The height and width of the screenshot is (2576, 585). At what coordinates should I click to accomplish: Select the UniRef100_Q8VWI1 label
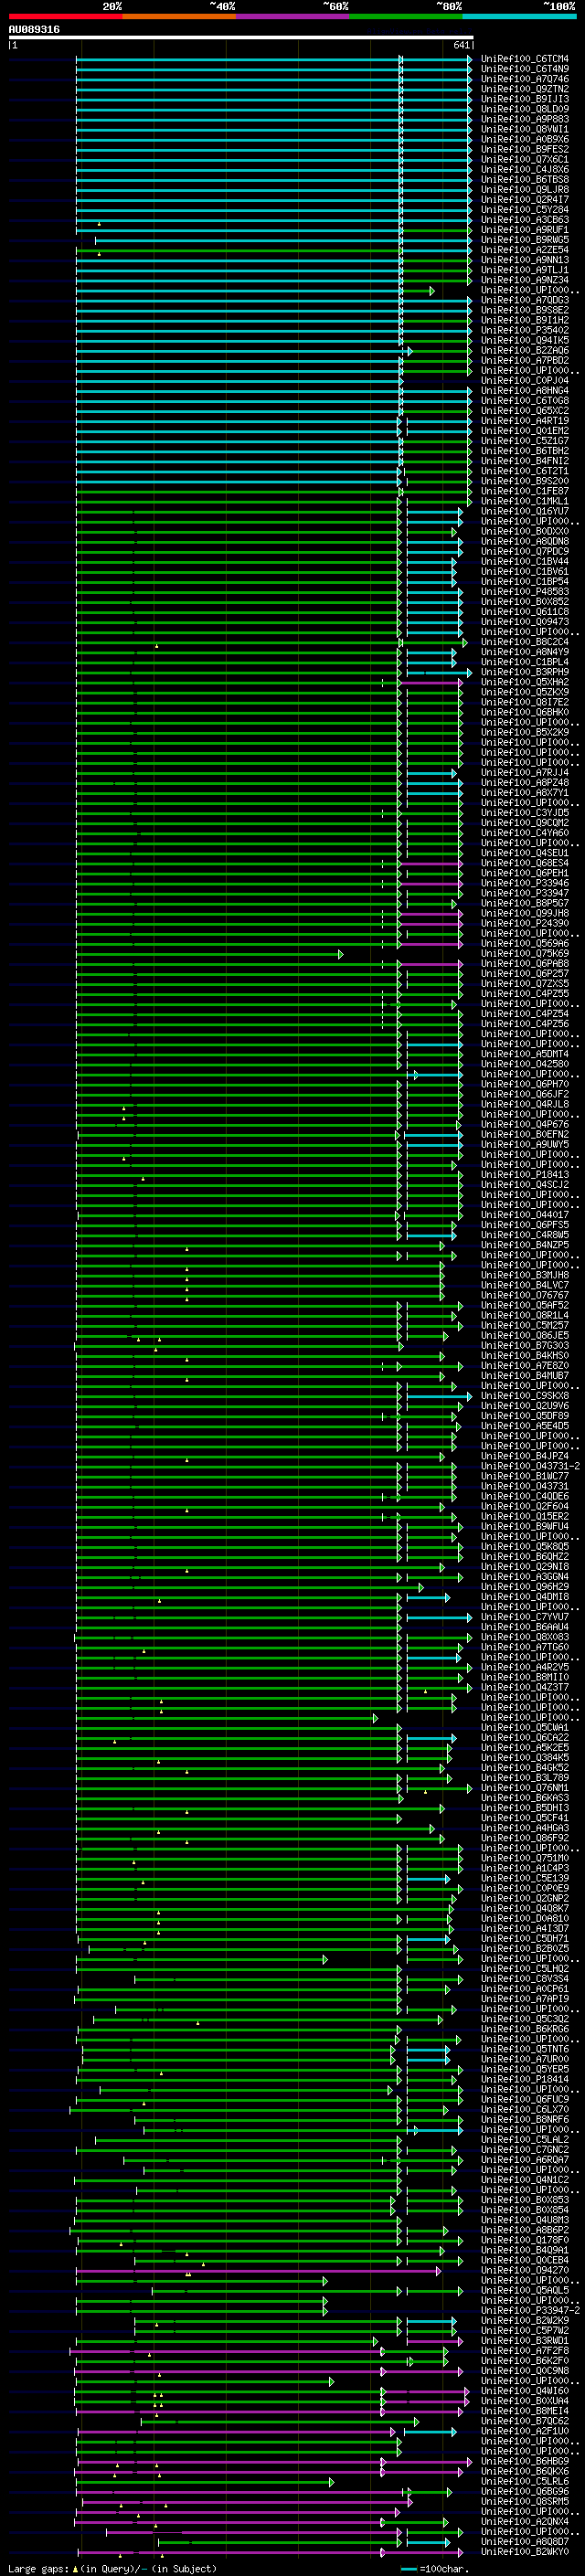pyautogui.click(x=525, y=129)
